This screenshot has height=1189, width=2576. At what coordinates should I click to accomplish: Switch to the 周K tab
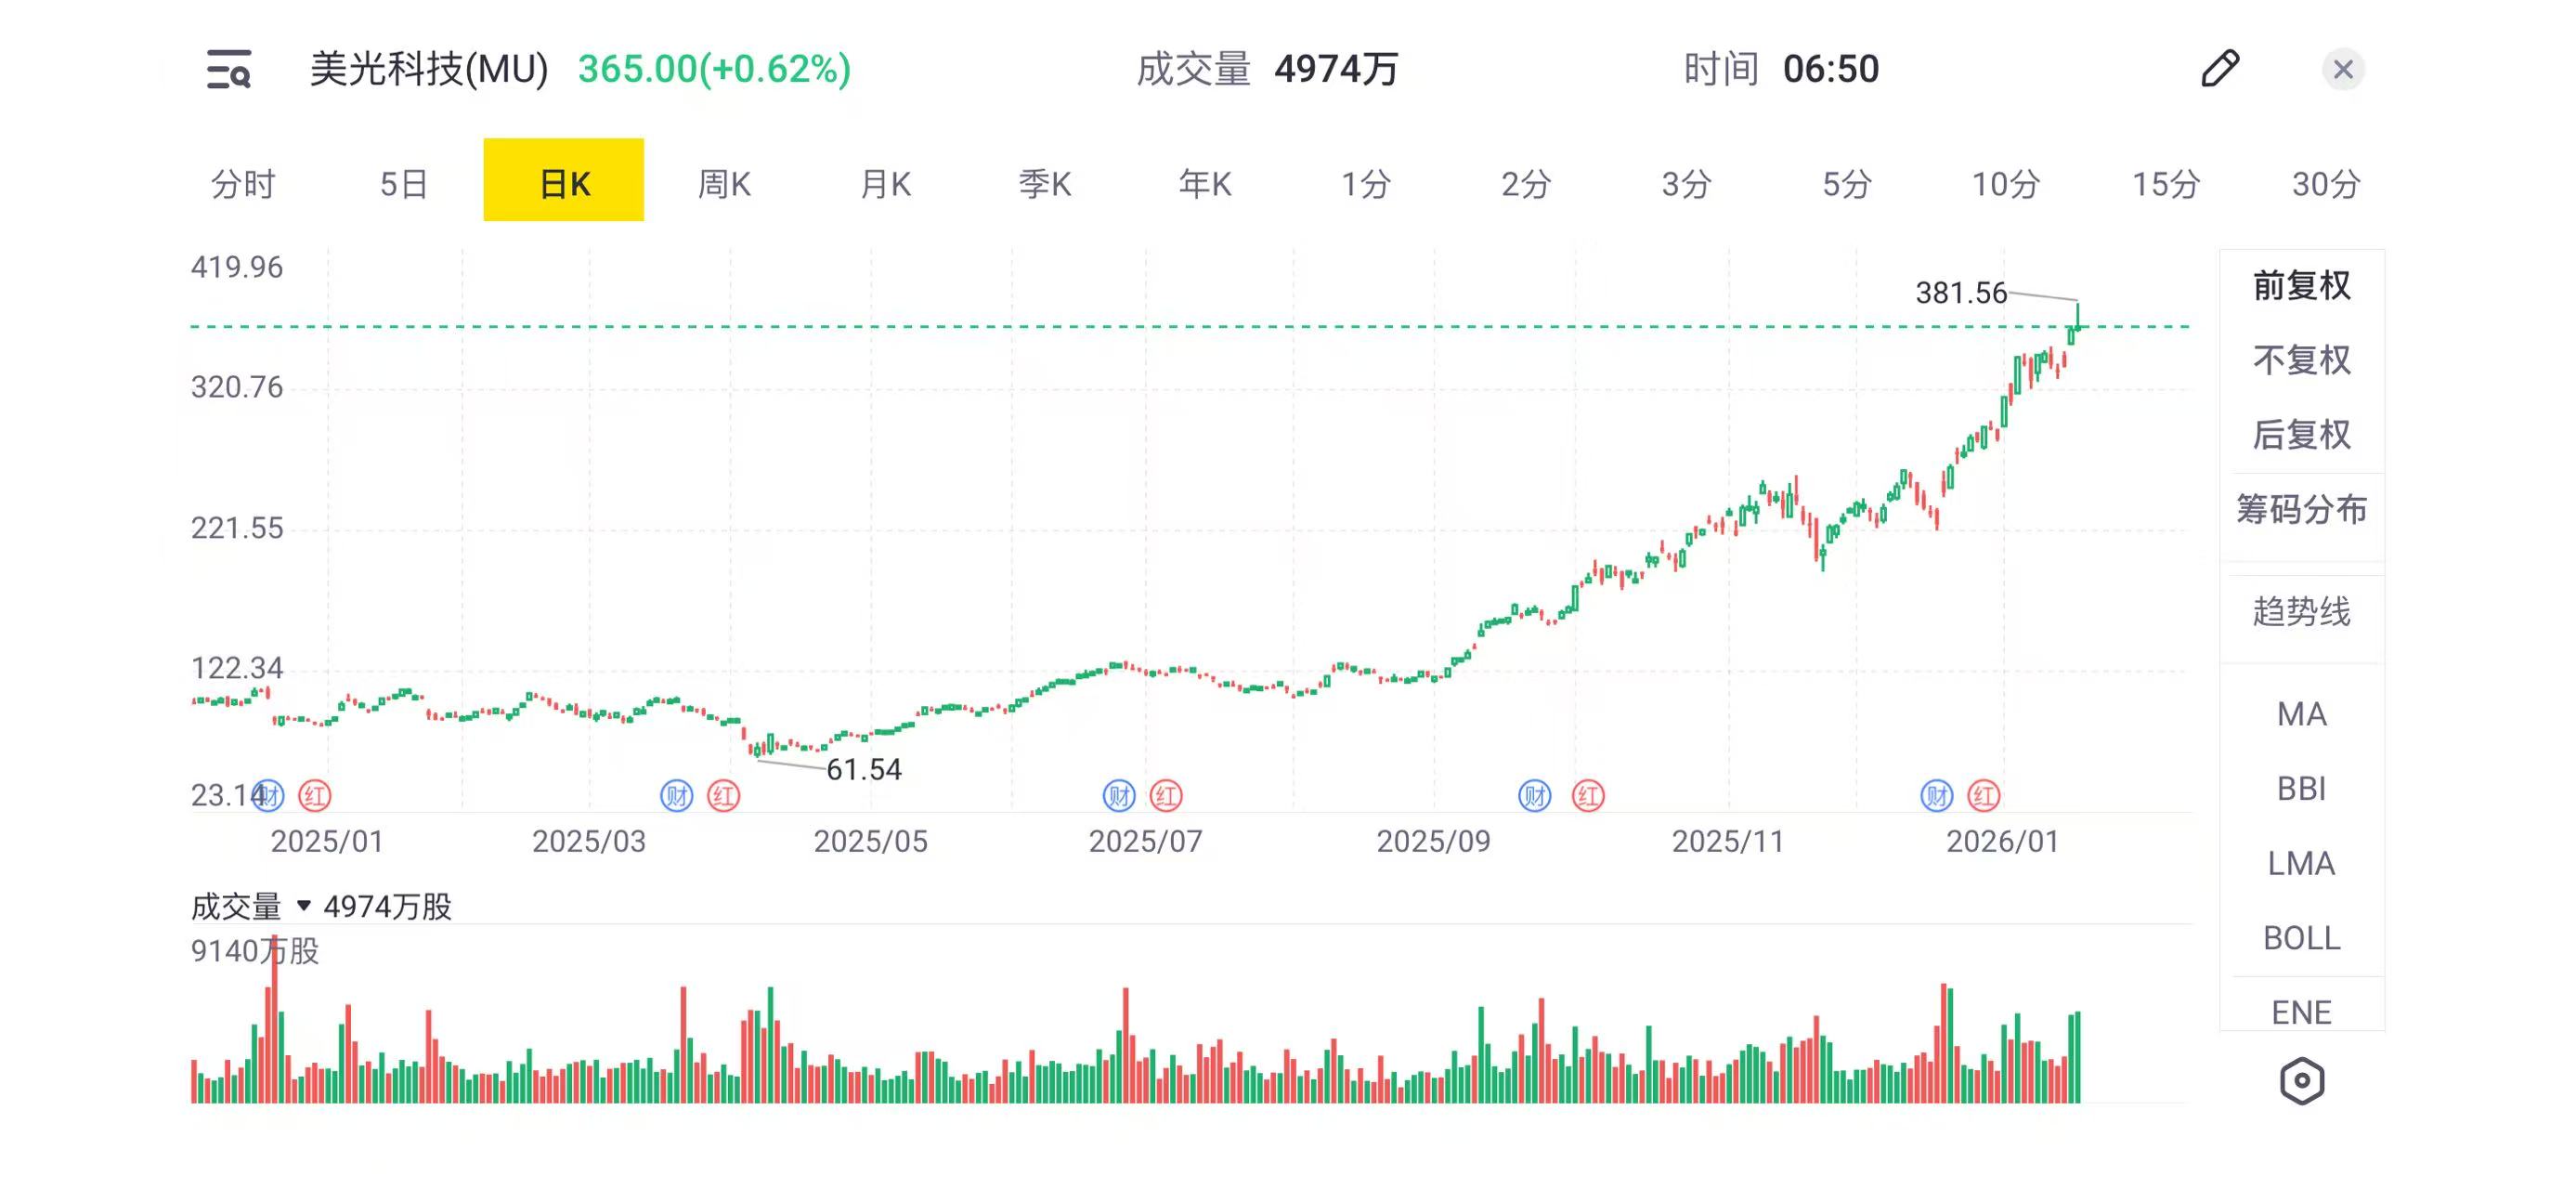point(724,183)
